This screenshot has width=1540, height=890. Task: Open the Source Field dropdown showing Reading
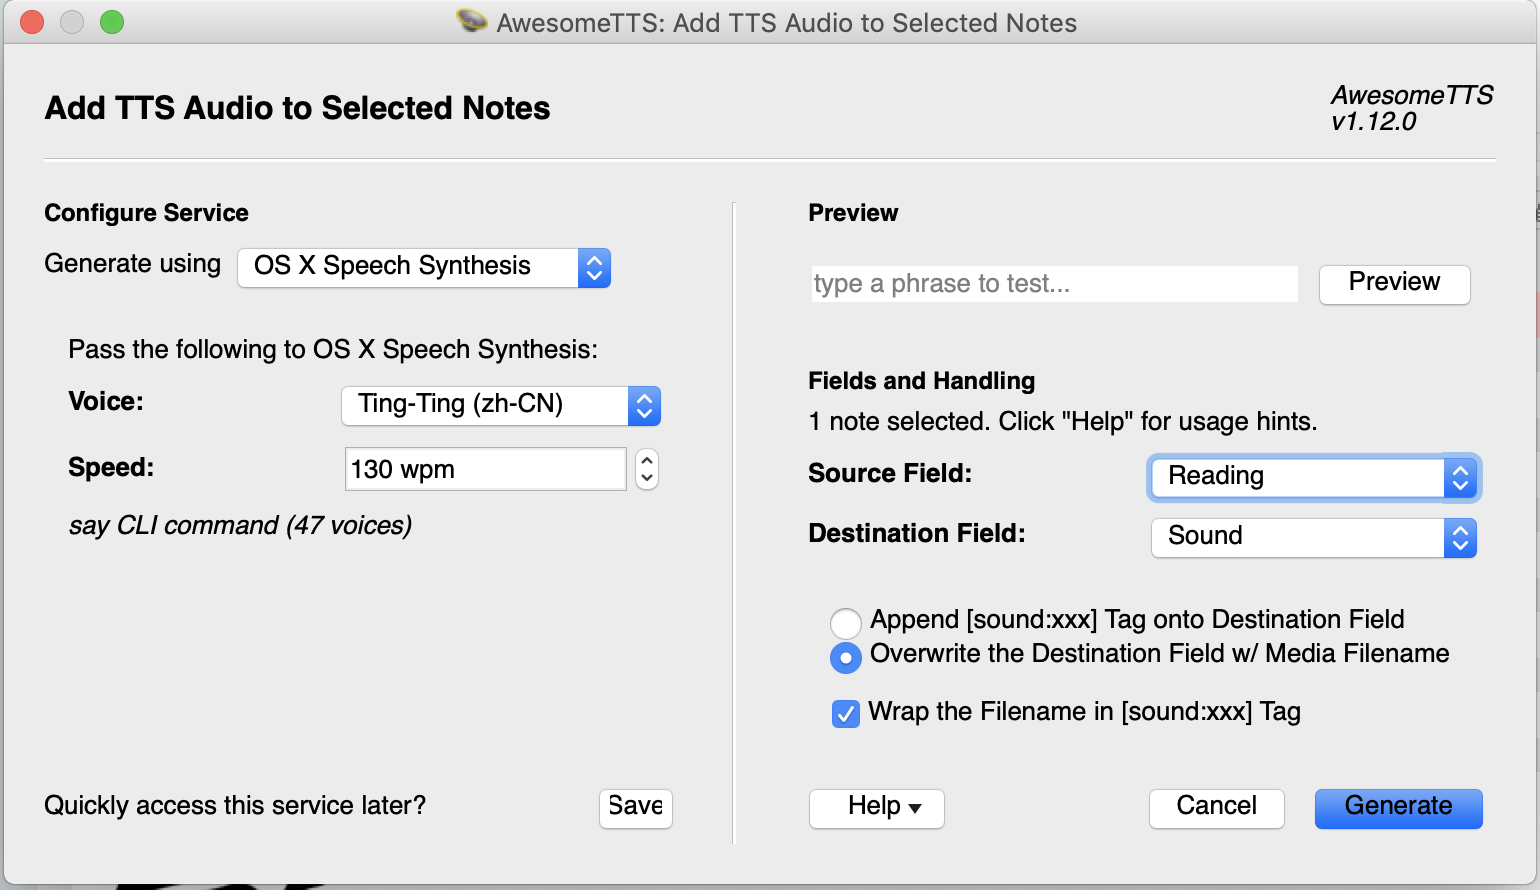click(x=1314, y=477)
